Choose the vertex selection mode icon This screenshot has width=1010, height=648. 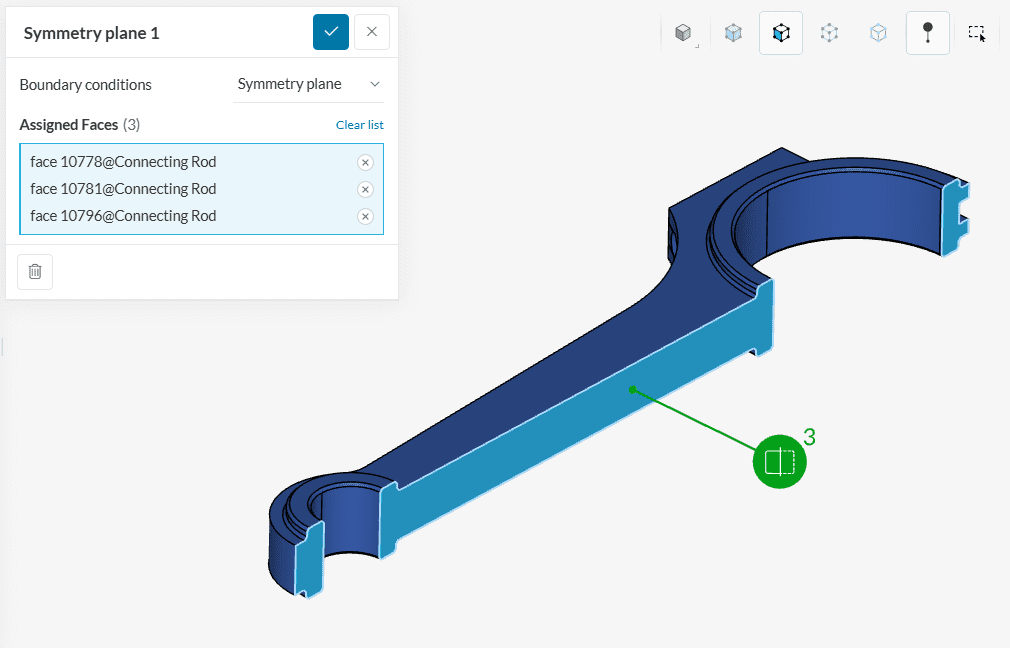tap(878, 33)
